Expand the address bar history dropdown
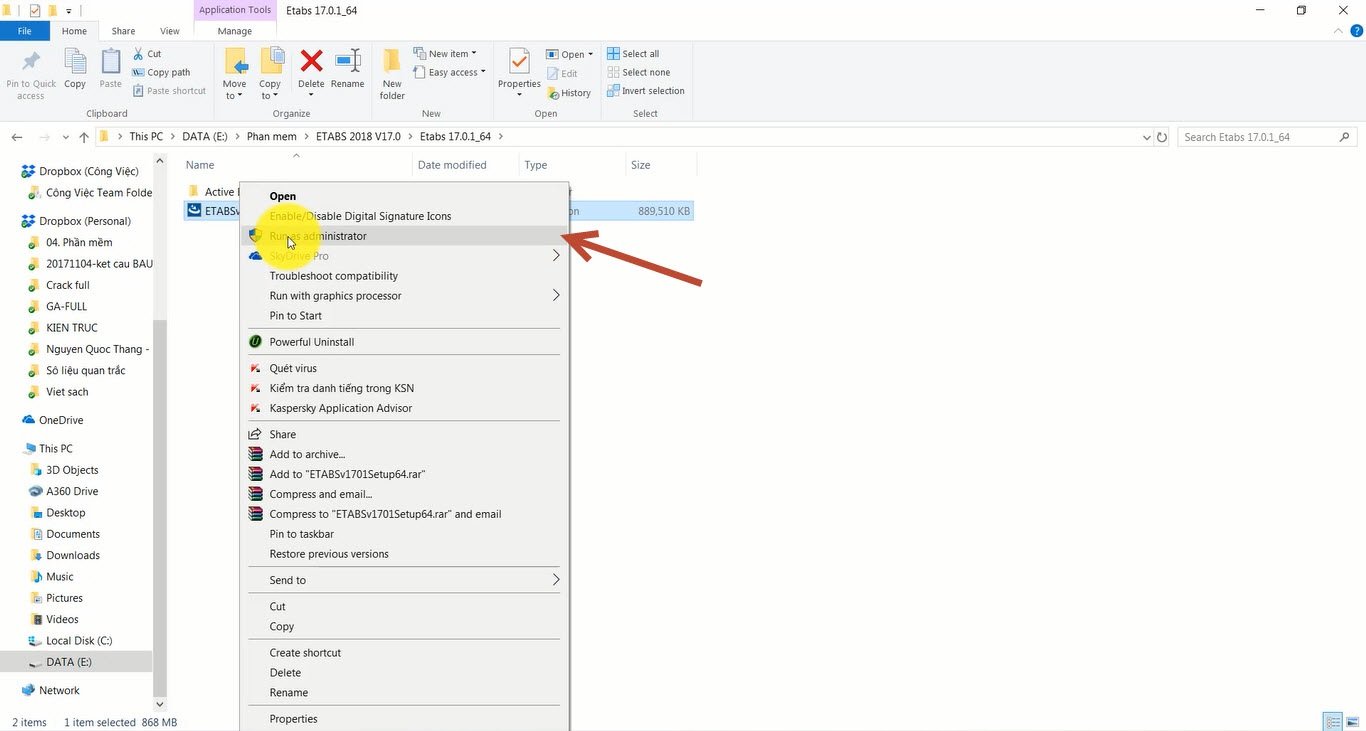Image resolution: width=1366 pixels, height=731 pixels. point(1146,137)
